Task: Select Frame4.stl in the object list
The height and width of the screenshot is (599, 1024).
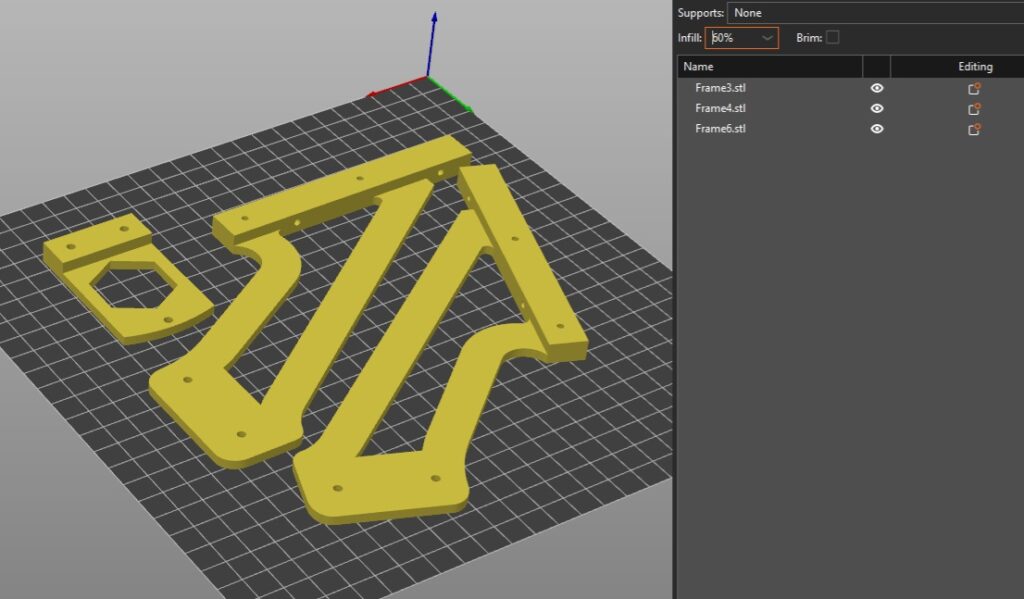Action: 720,108
